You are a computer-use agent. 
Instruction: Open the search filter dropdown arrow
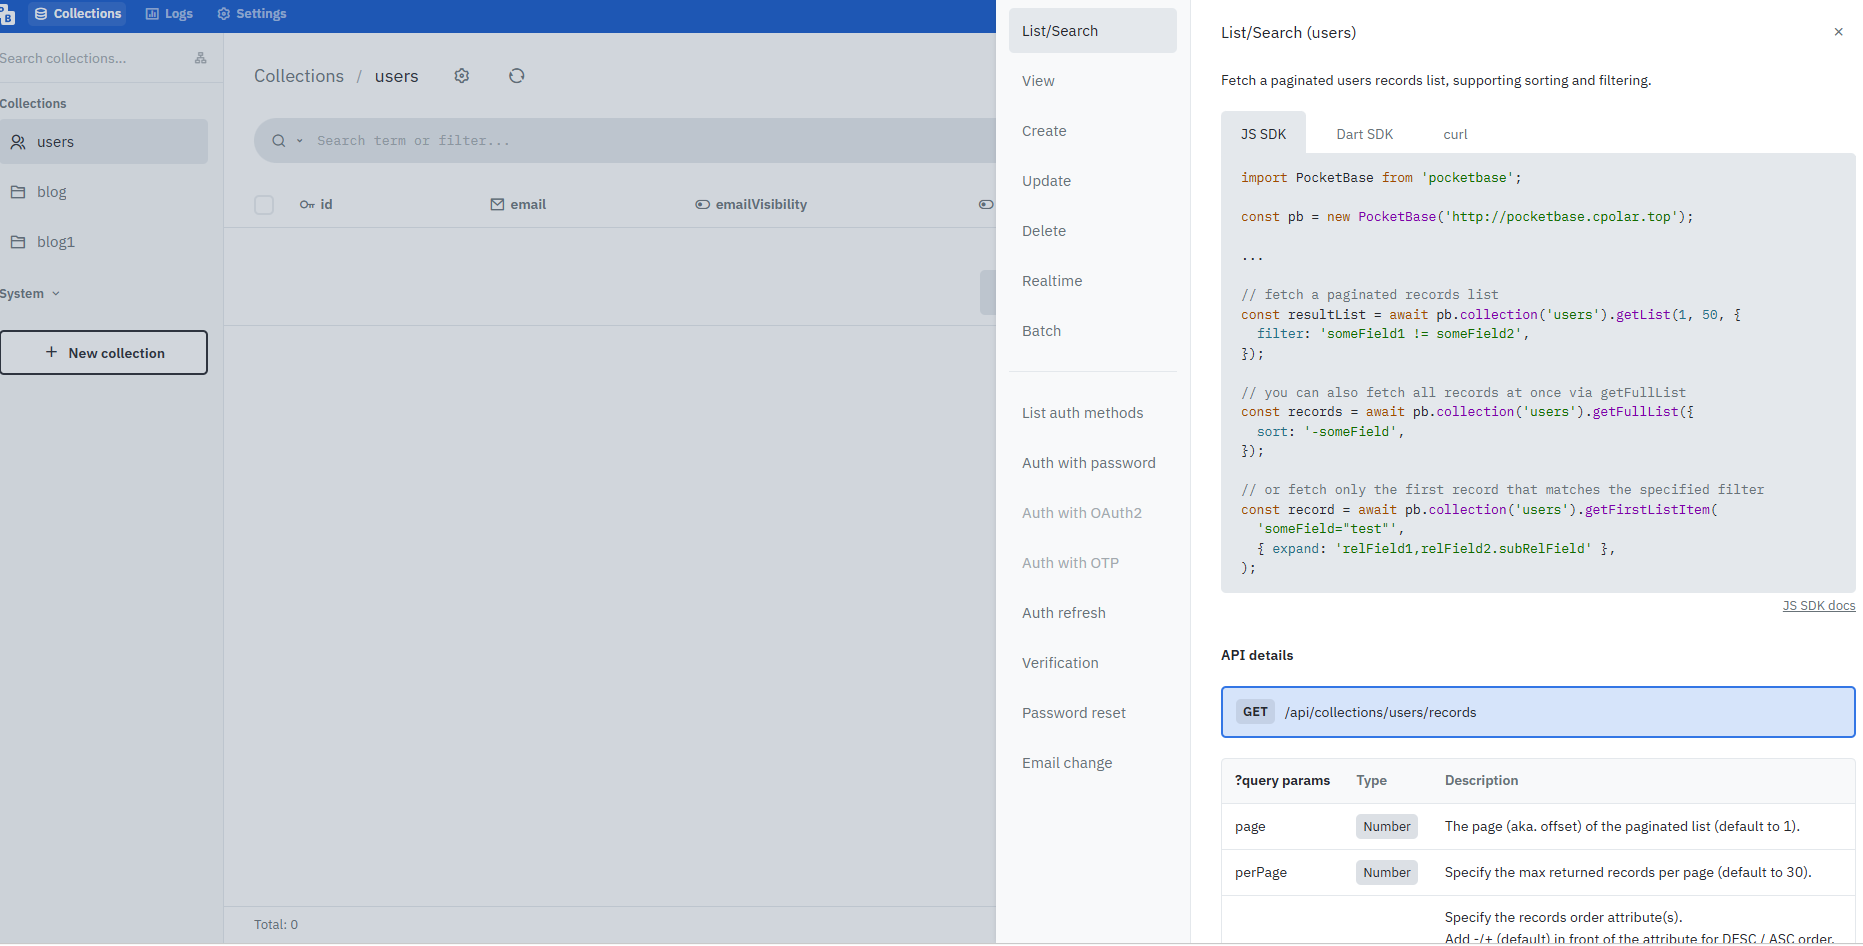[299, 141]
